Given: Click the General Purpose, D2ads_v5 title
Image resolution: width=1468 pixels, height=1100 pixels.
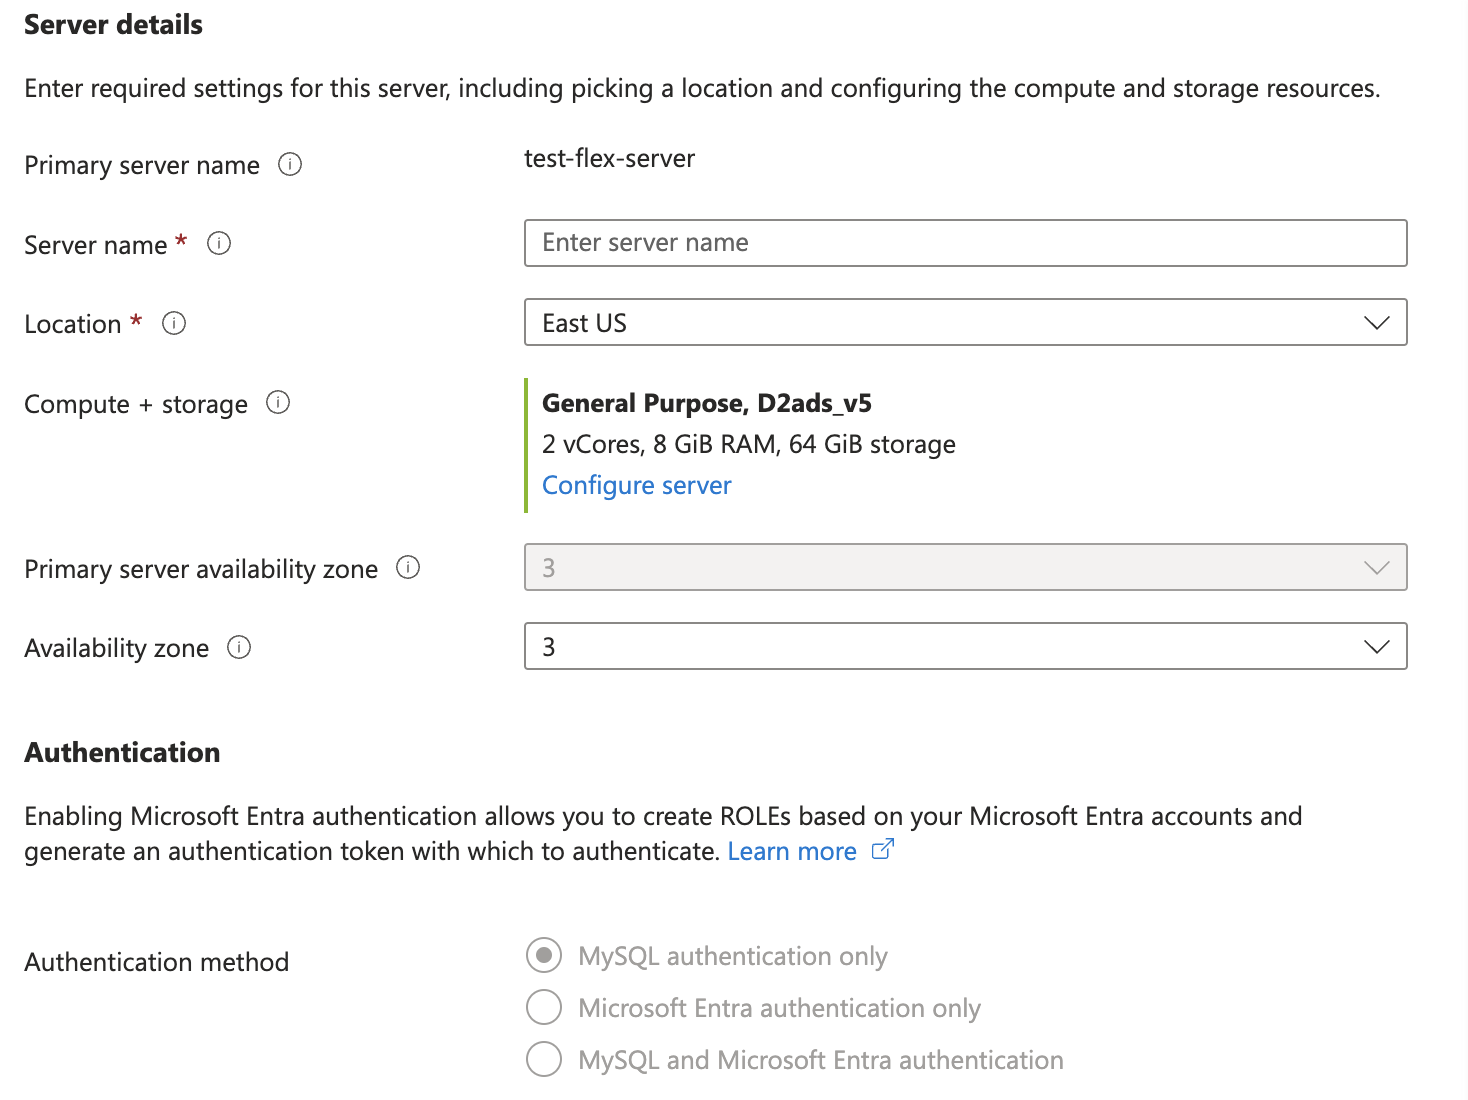Looking at the screenshot, I should 706,403.
